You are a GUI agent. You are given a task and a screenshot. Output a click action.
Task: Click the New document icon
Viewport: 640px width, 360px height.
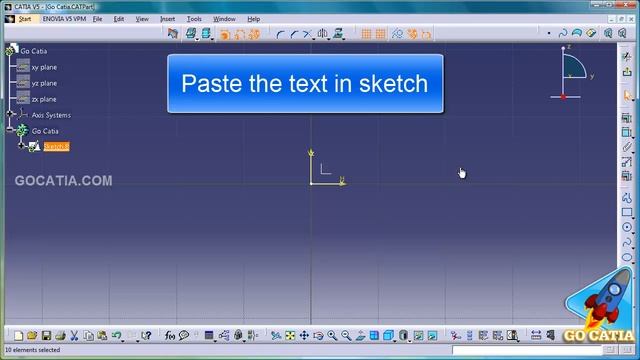tap(18, 336)
